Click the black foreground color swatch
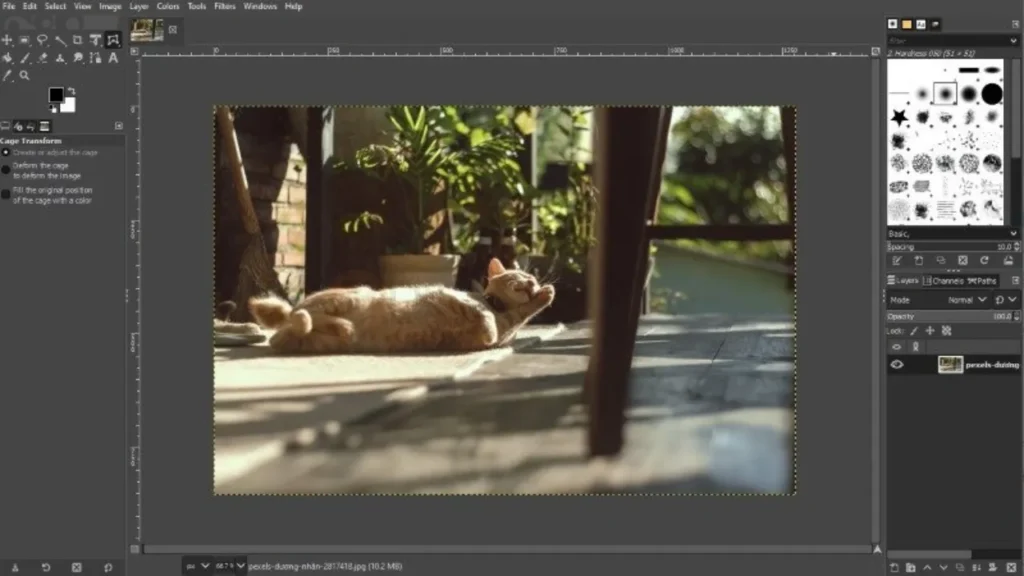 [56, 95]
